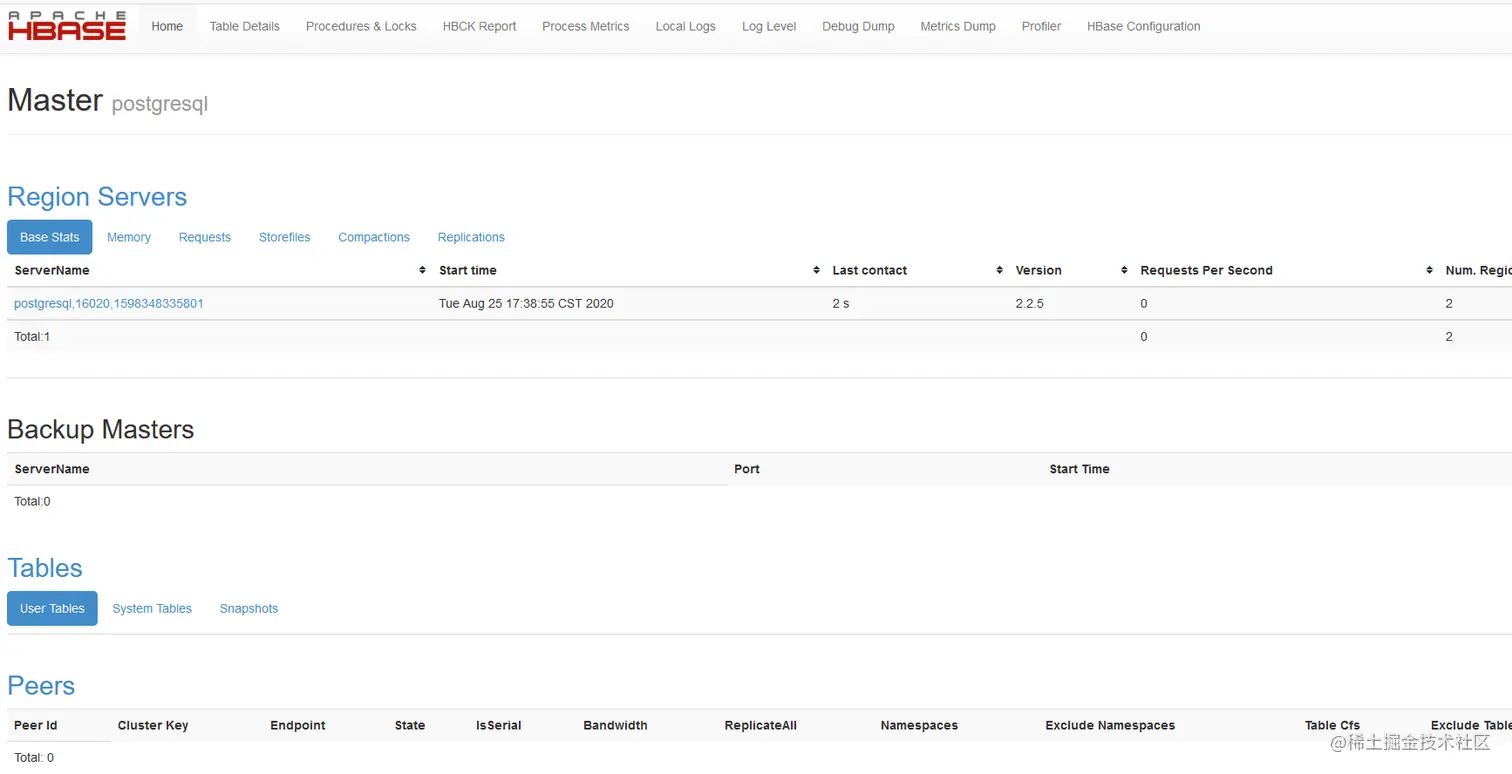Click ServerName header in Backup Masters table
Screen dimensions: 1512x774
pyautogui.click(x=52, y=469)
